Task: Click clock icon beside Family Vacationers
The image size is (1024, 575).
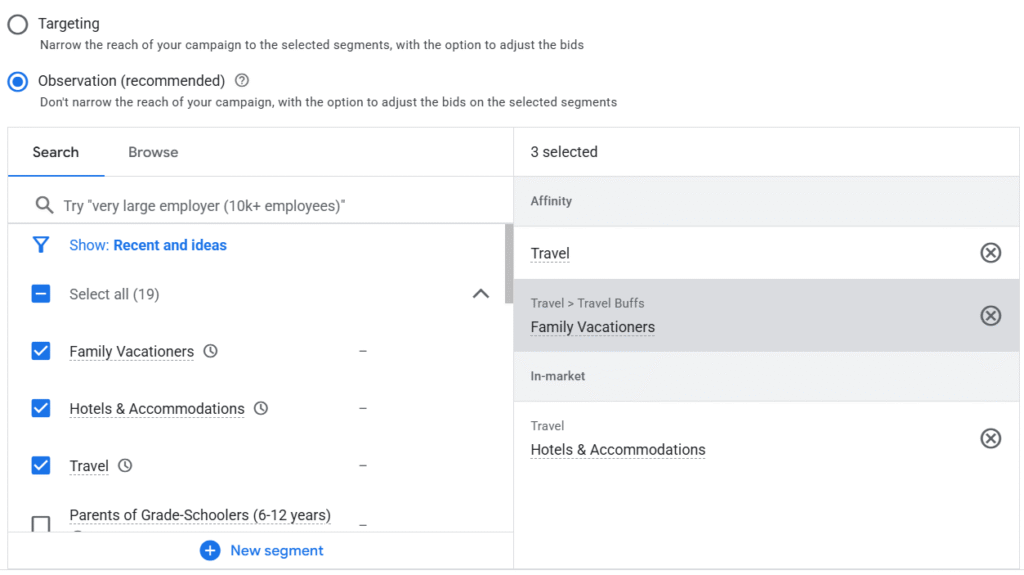Action: pyautogui.click(x=210, y=351)
